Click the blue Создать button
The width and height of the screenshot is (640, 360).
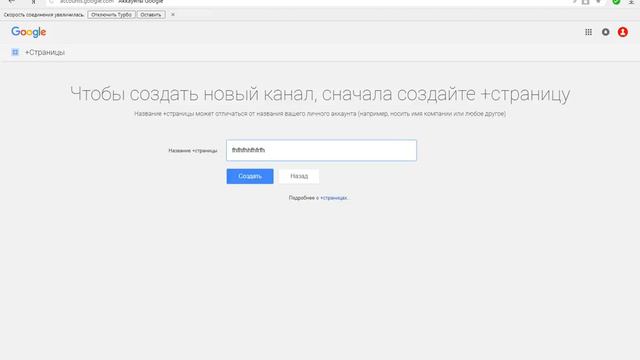[250, 176]
